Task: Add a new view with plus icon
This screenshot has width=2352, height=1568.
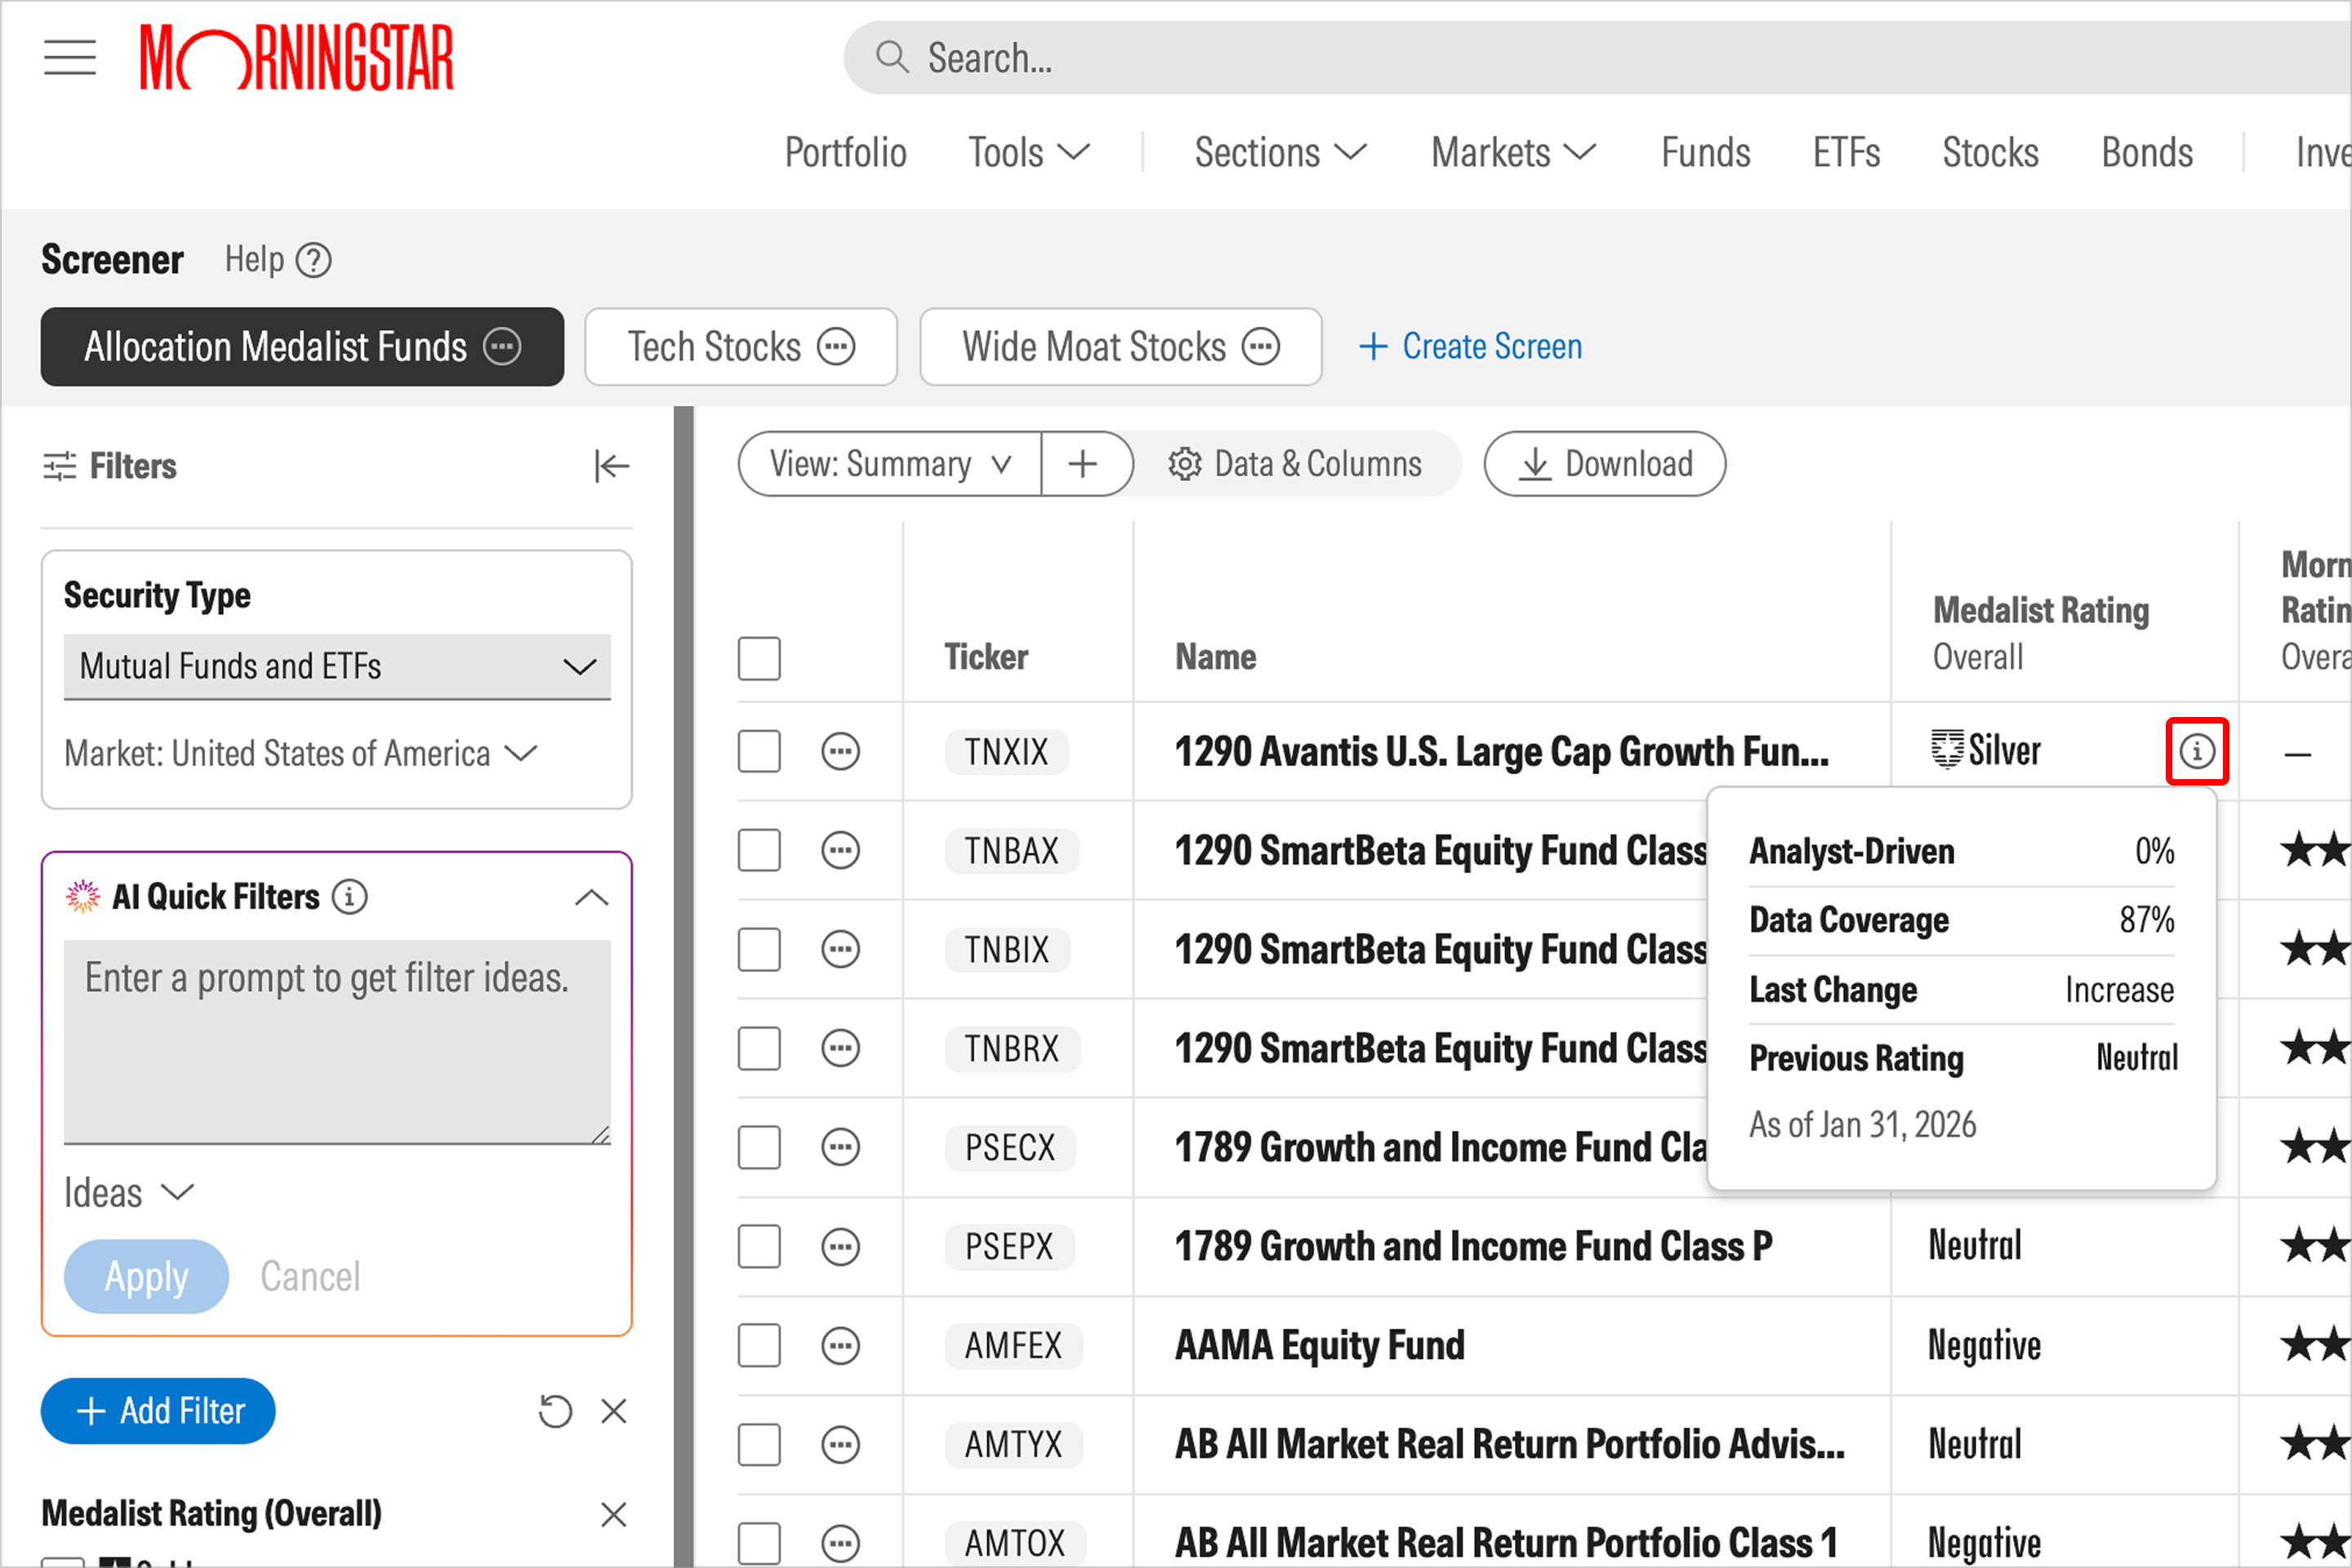Action: pyautogui.click(x=1083, y=464)
